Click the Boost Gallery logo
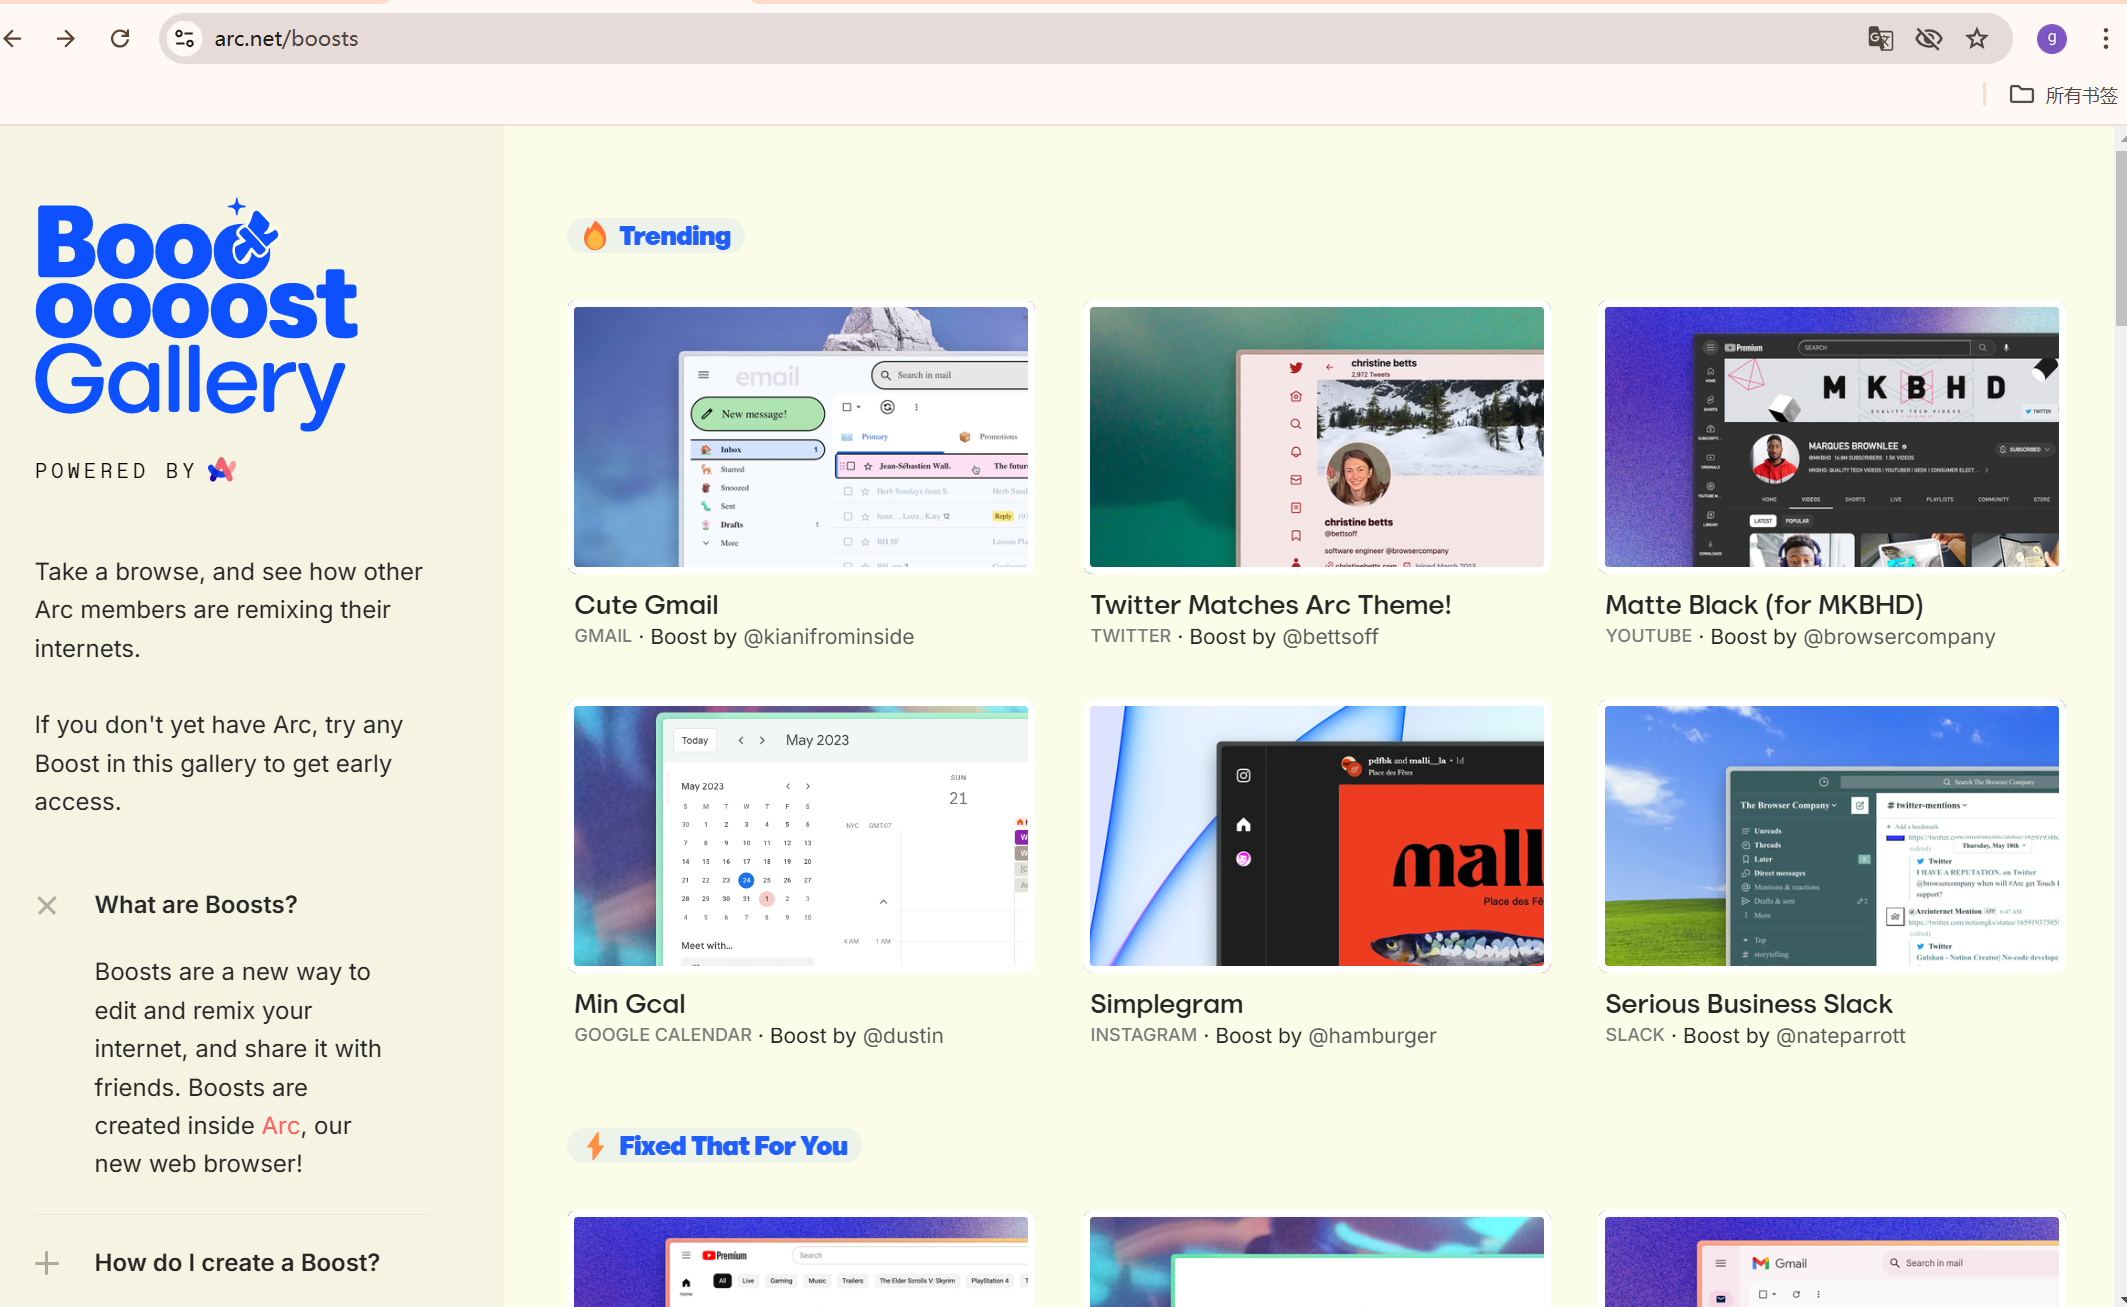2127x1307 pixels. tap(196, 314)
